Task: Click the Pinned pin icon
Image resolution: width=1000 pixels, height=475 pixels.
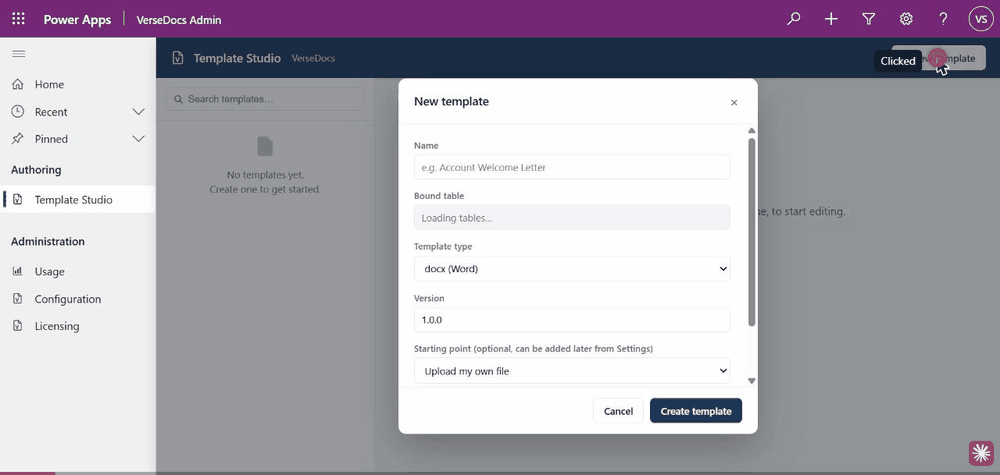Action: point(18,139)
